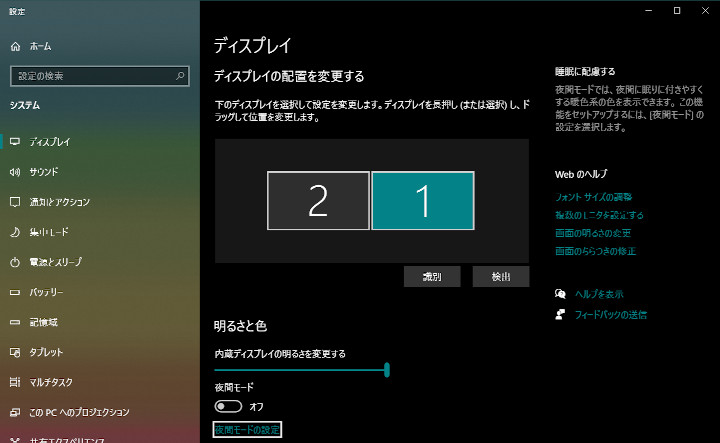
Task: Select display 2 in arrangement area
Action: (318, 201)
